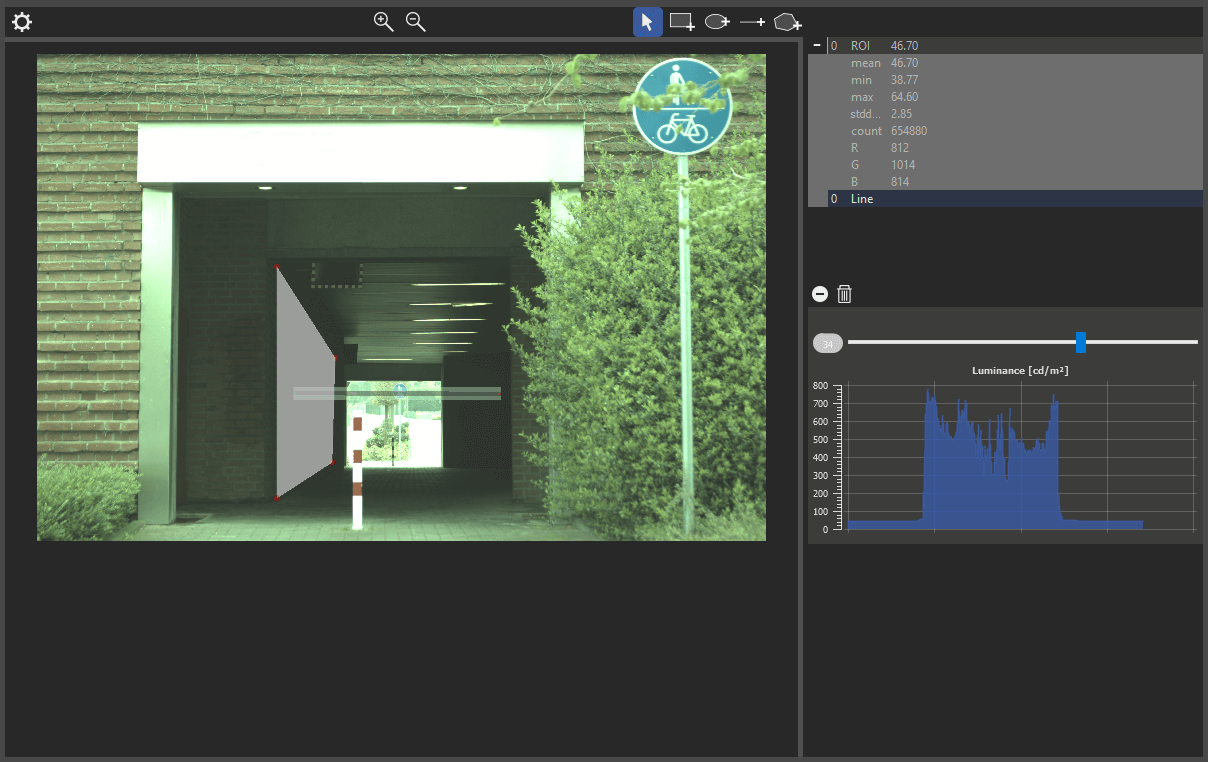Zoom in with the magnifier plus icon
The image size is (1208, 762).
point(384,22)
